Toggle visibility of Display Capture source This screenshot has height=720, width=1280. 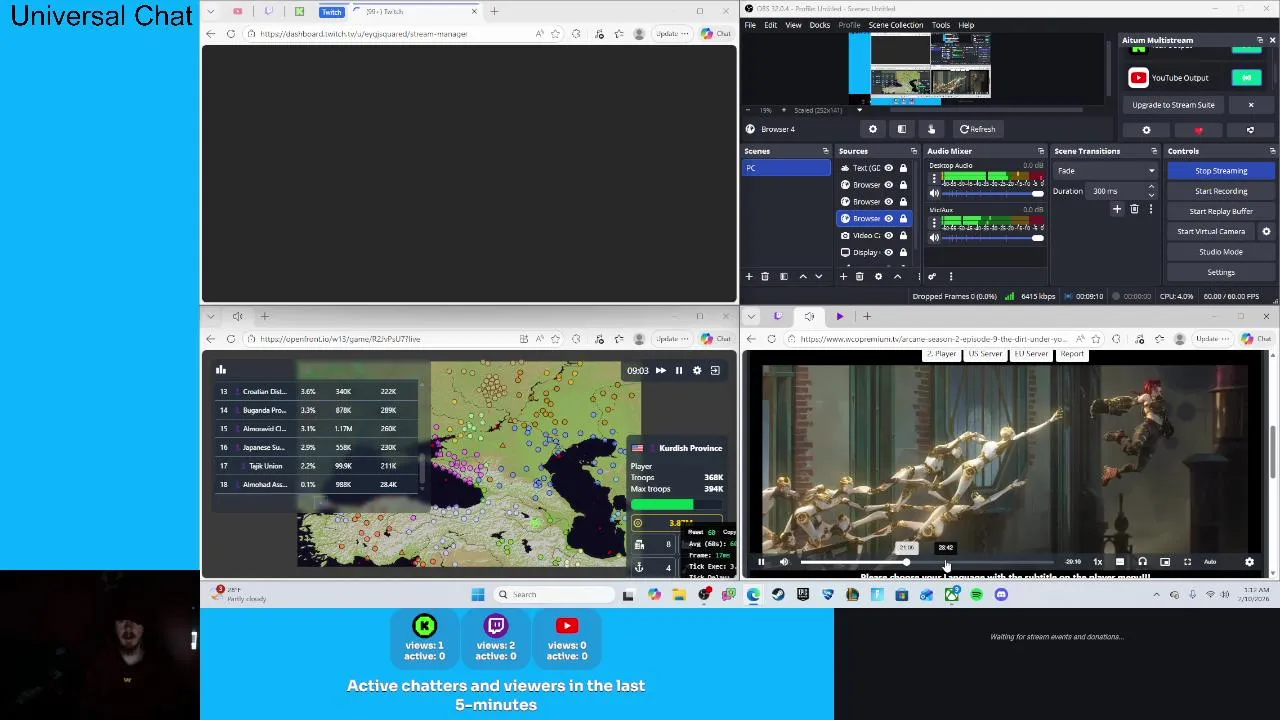point(888,252)
